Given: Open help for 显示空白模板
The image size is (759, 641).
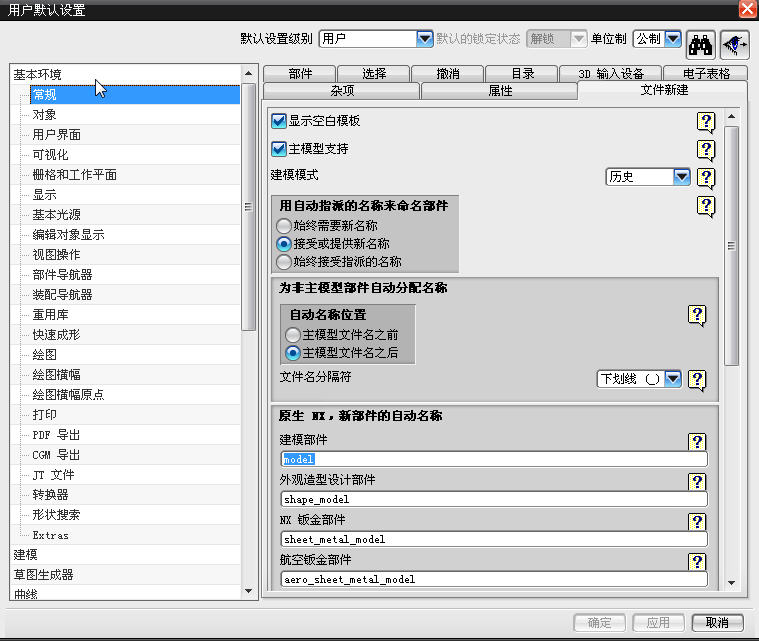Looking at the screenshot, I should click(x=706, y=122).
